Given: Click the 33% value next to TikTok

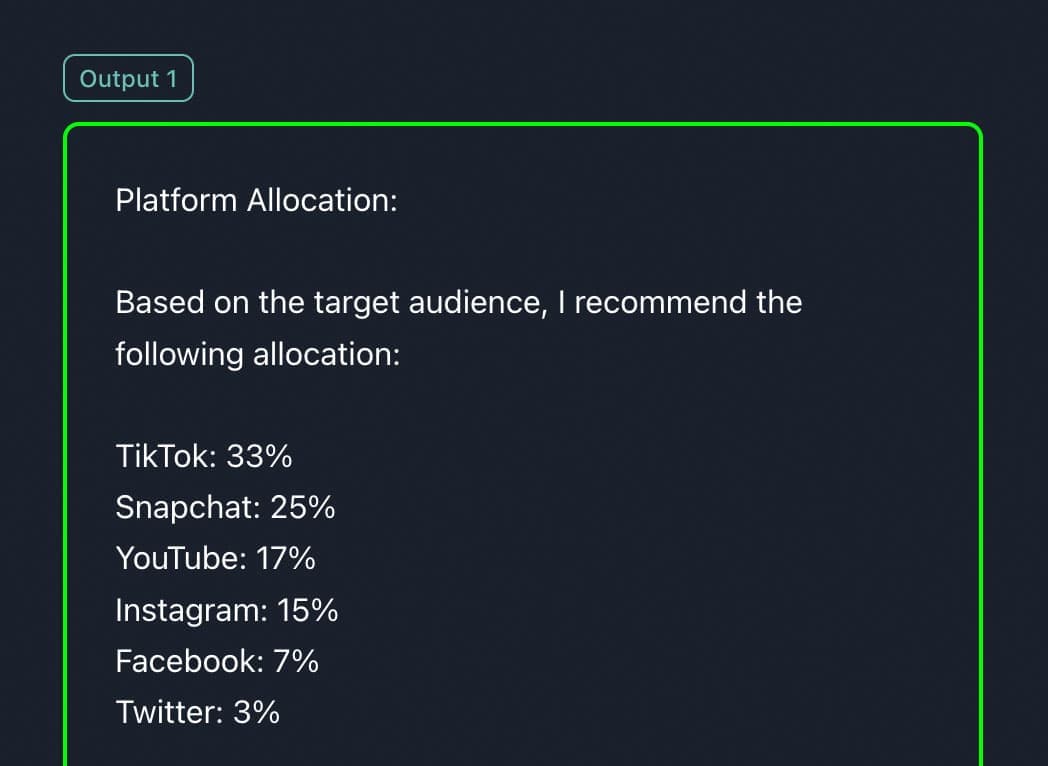Looking at the screenshot, I should [x=260, y=457].
